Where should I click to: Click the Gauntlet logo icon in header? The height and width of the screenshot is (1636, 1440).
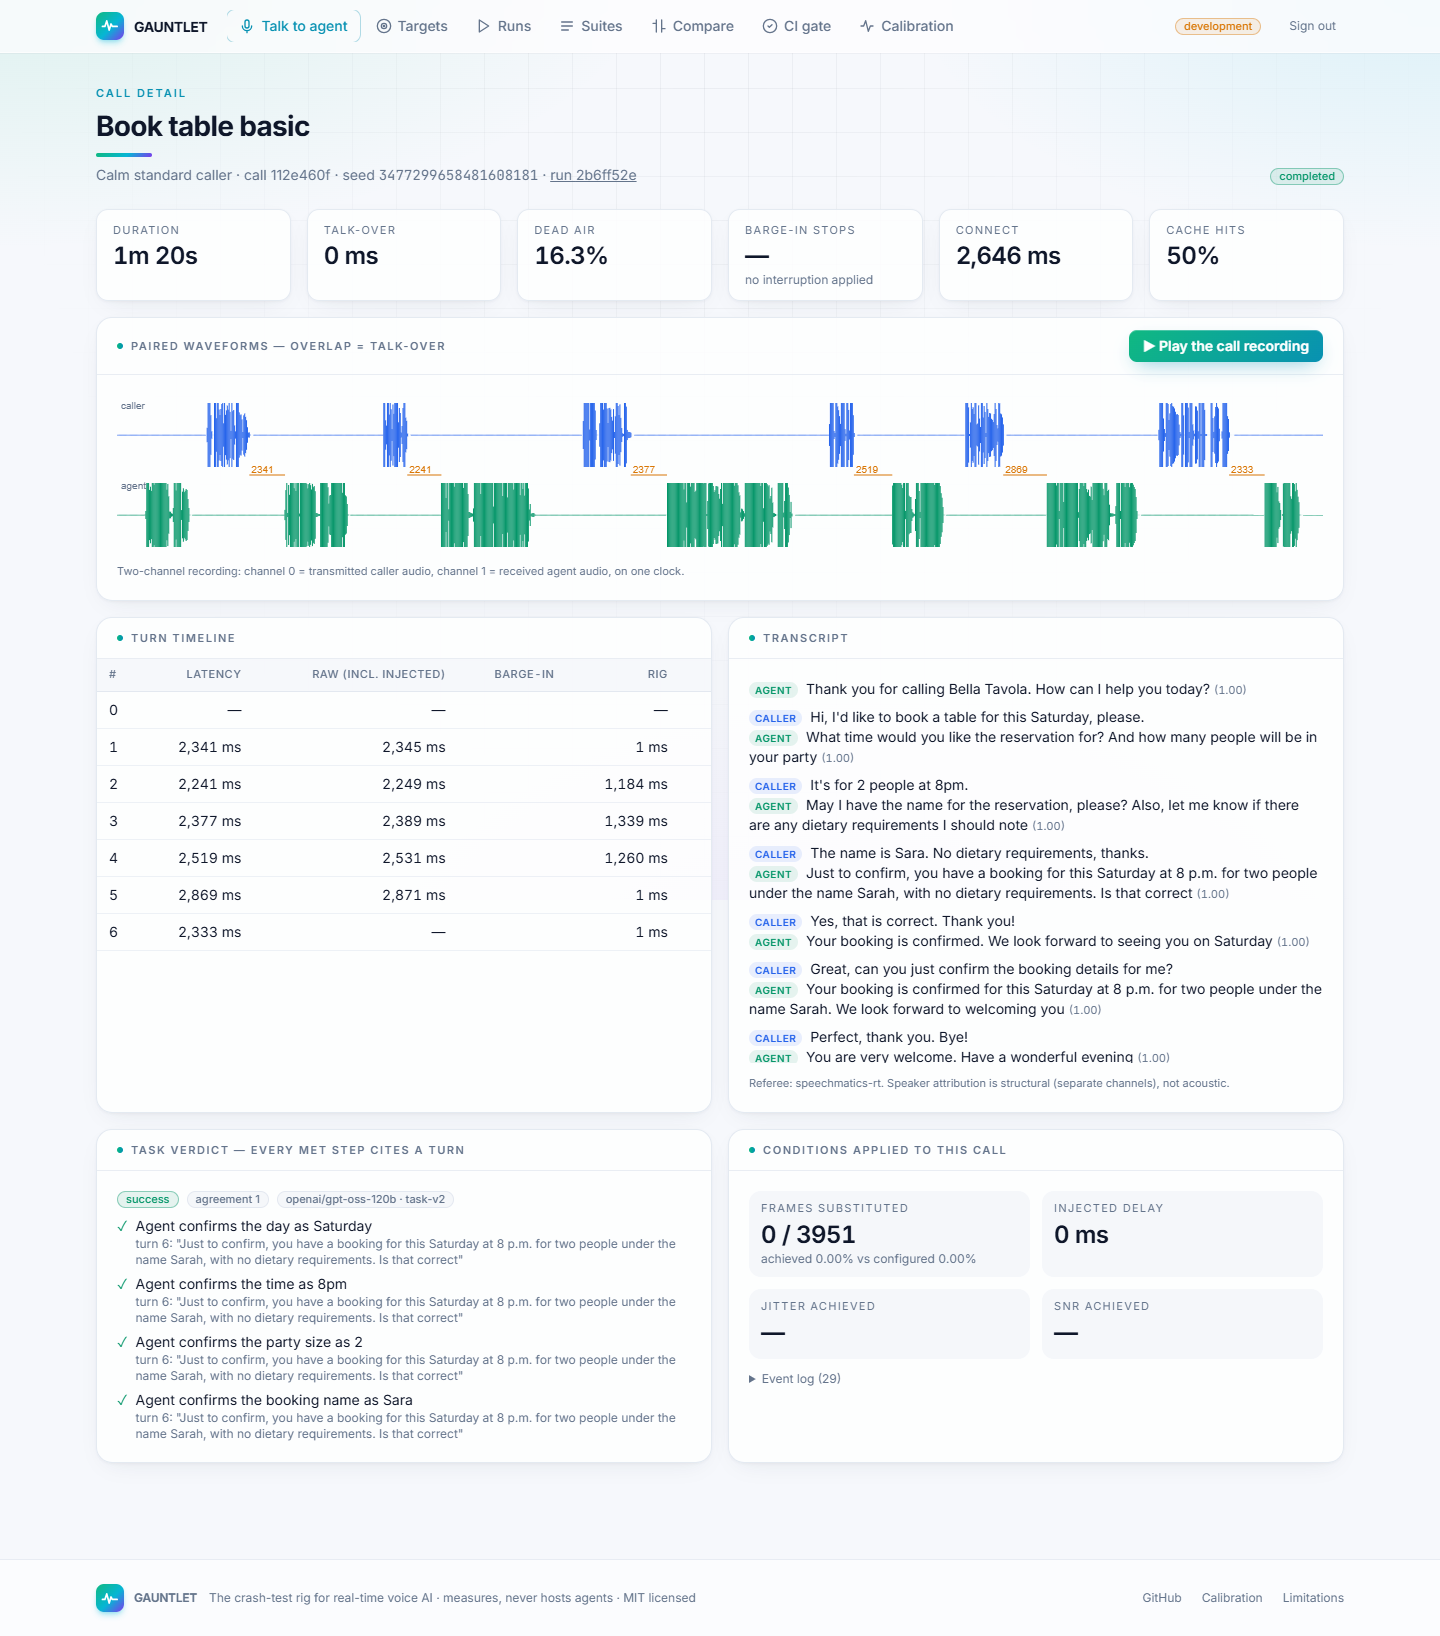click(x=110, y=26)
